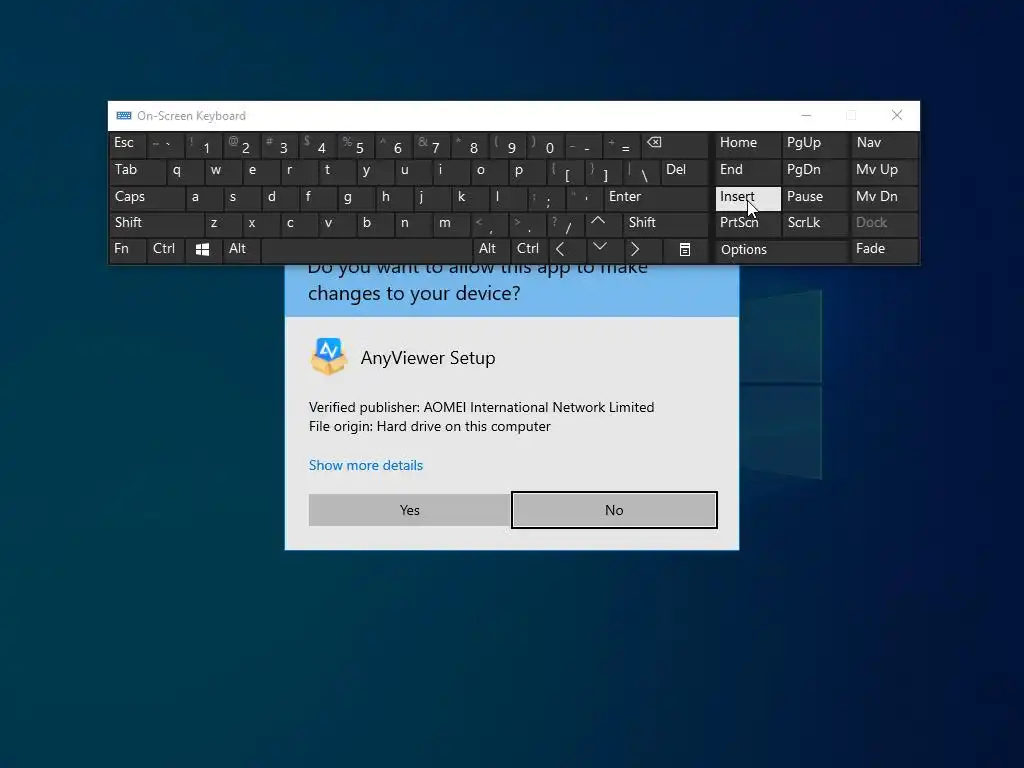Toggle the right Alt key
1024x768 pixels.
click(491, 249)
